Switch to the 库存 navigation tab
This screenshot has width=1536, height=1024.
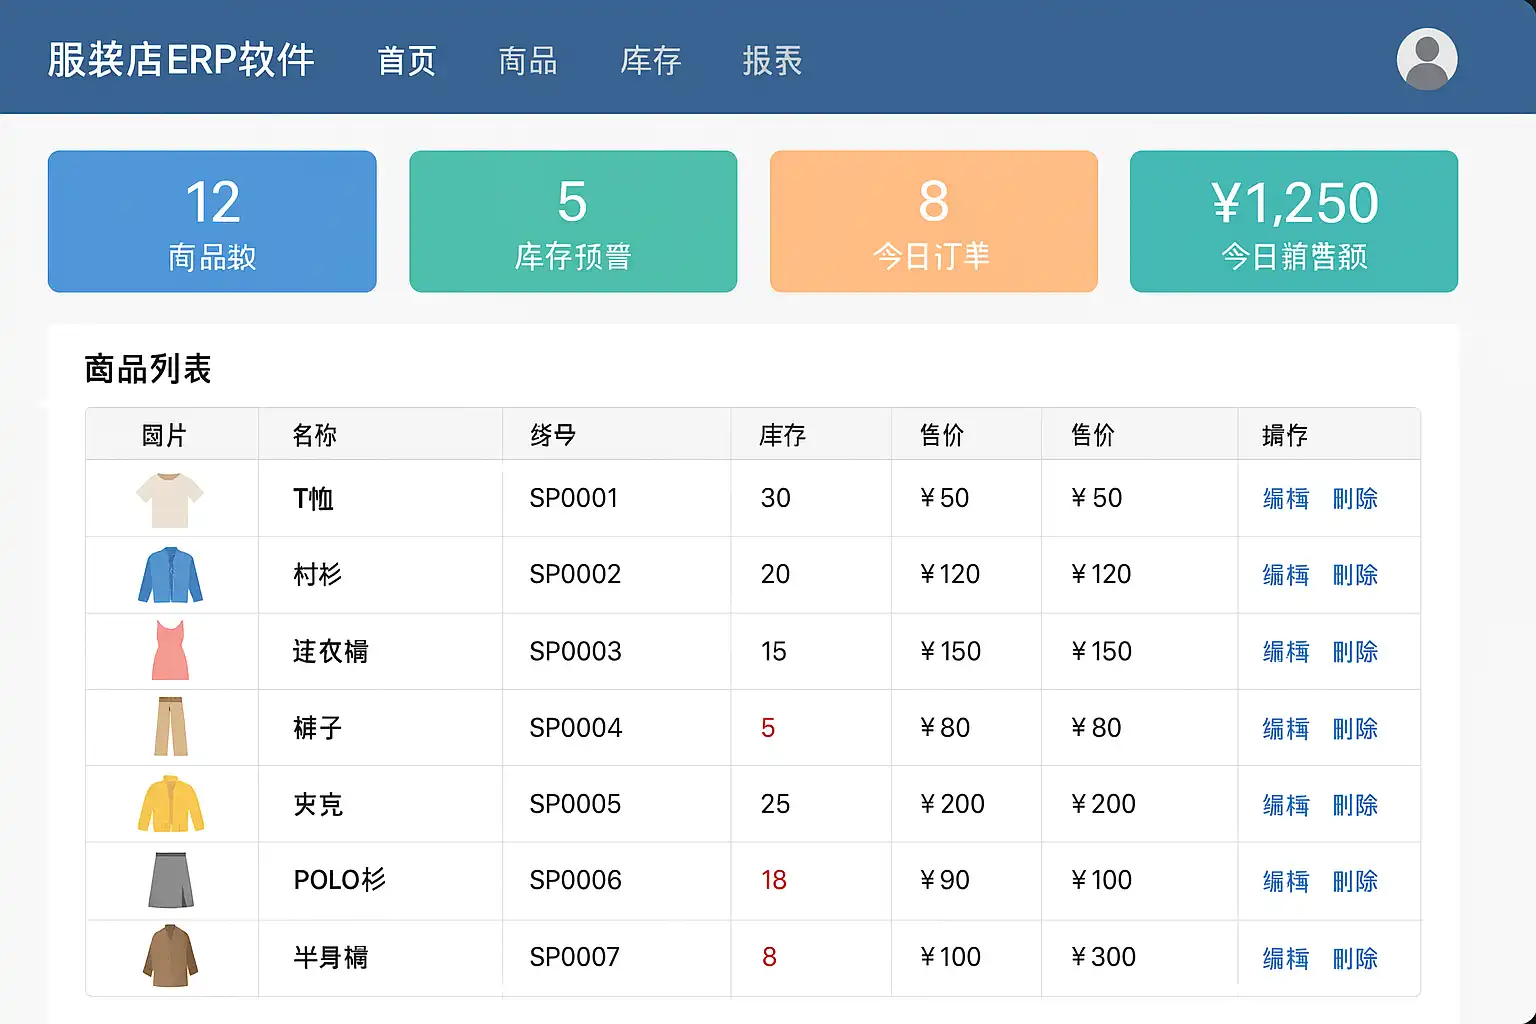point(650,61)
